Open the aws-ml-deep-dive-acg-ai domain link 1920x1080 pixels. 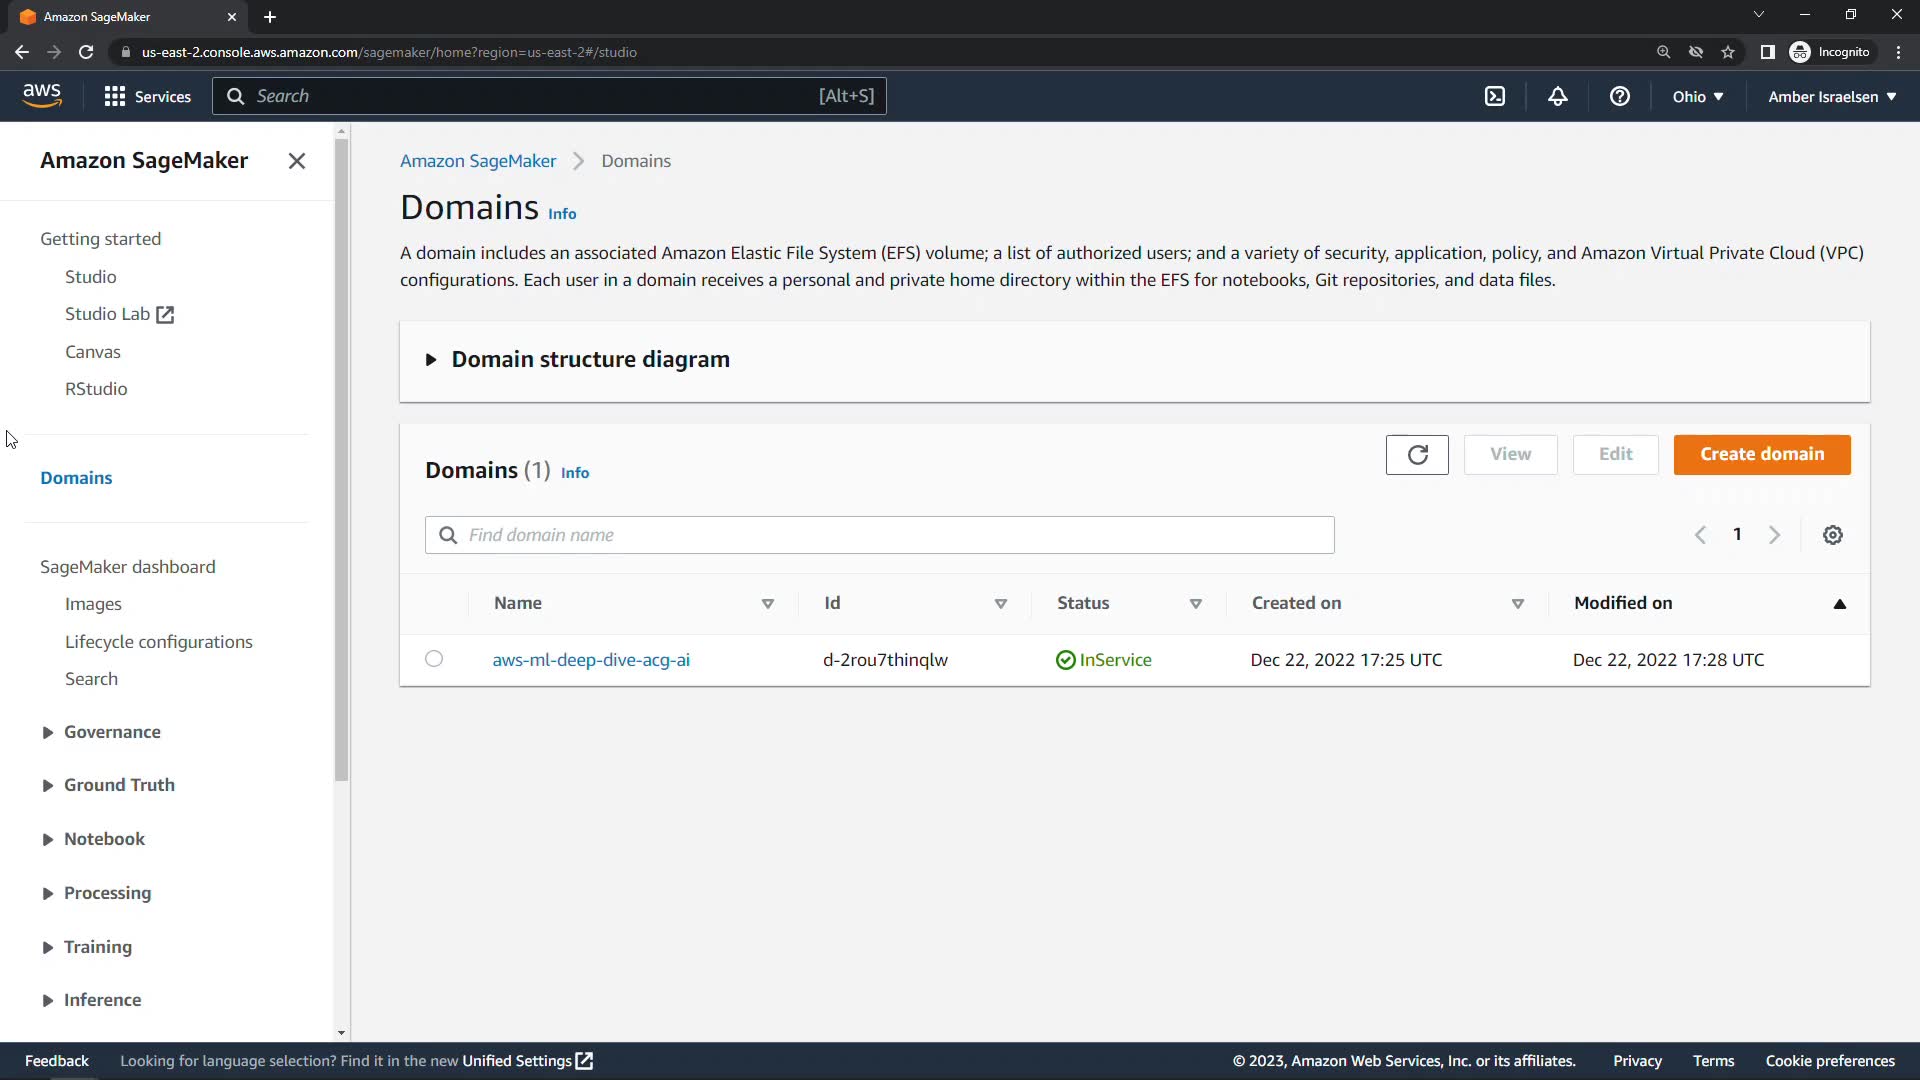coord(591,660)
